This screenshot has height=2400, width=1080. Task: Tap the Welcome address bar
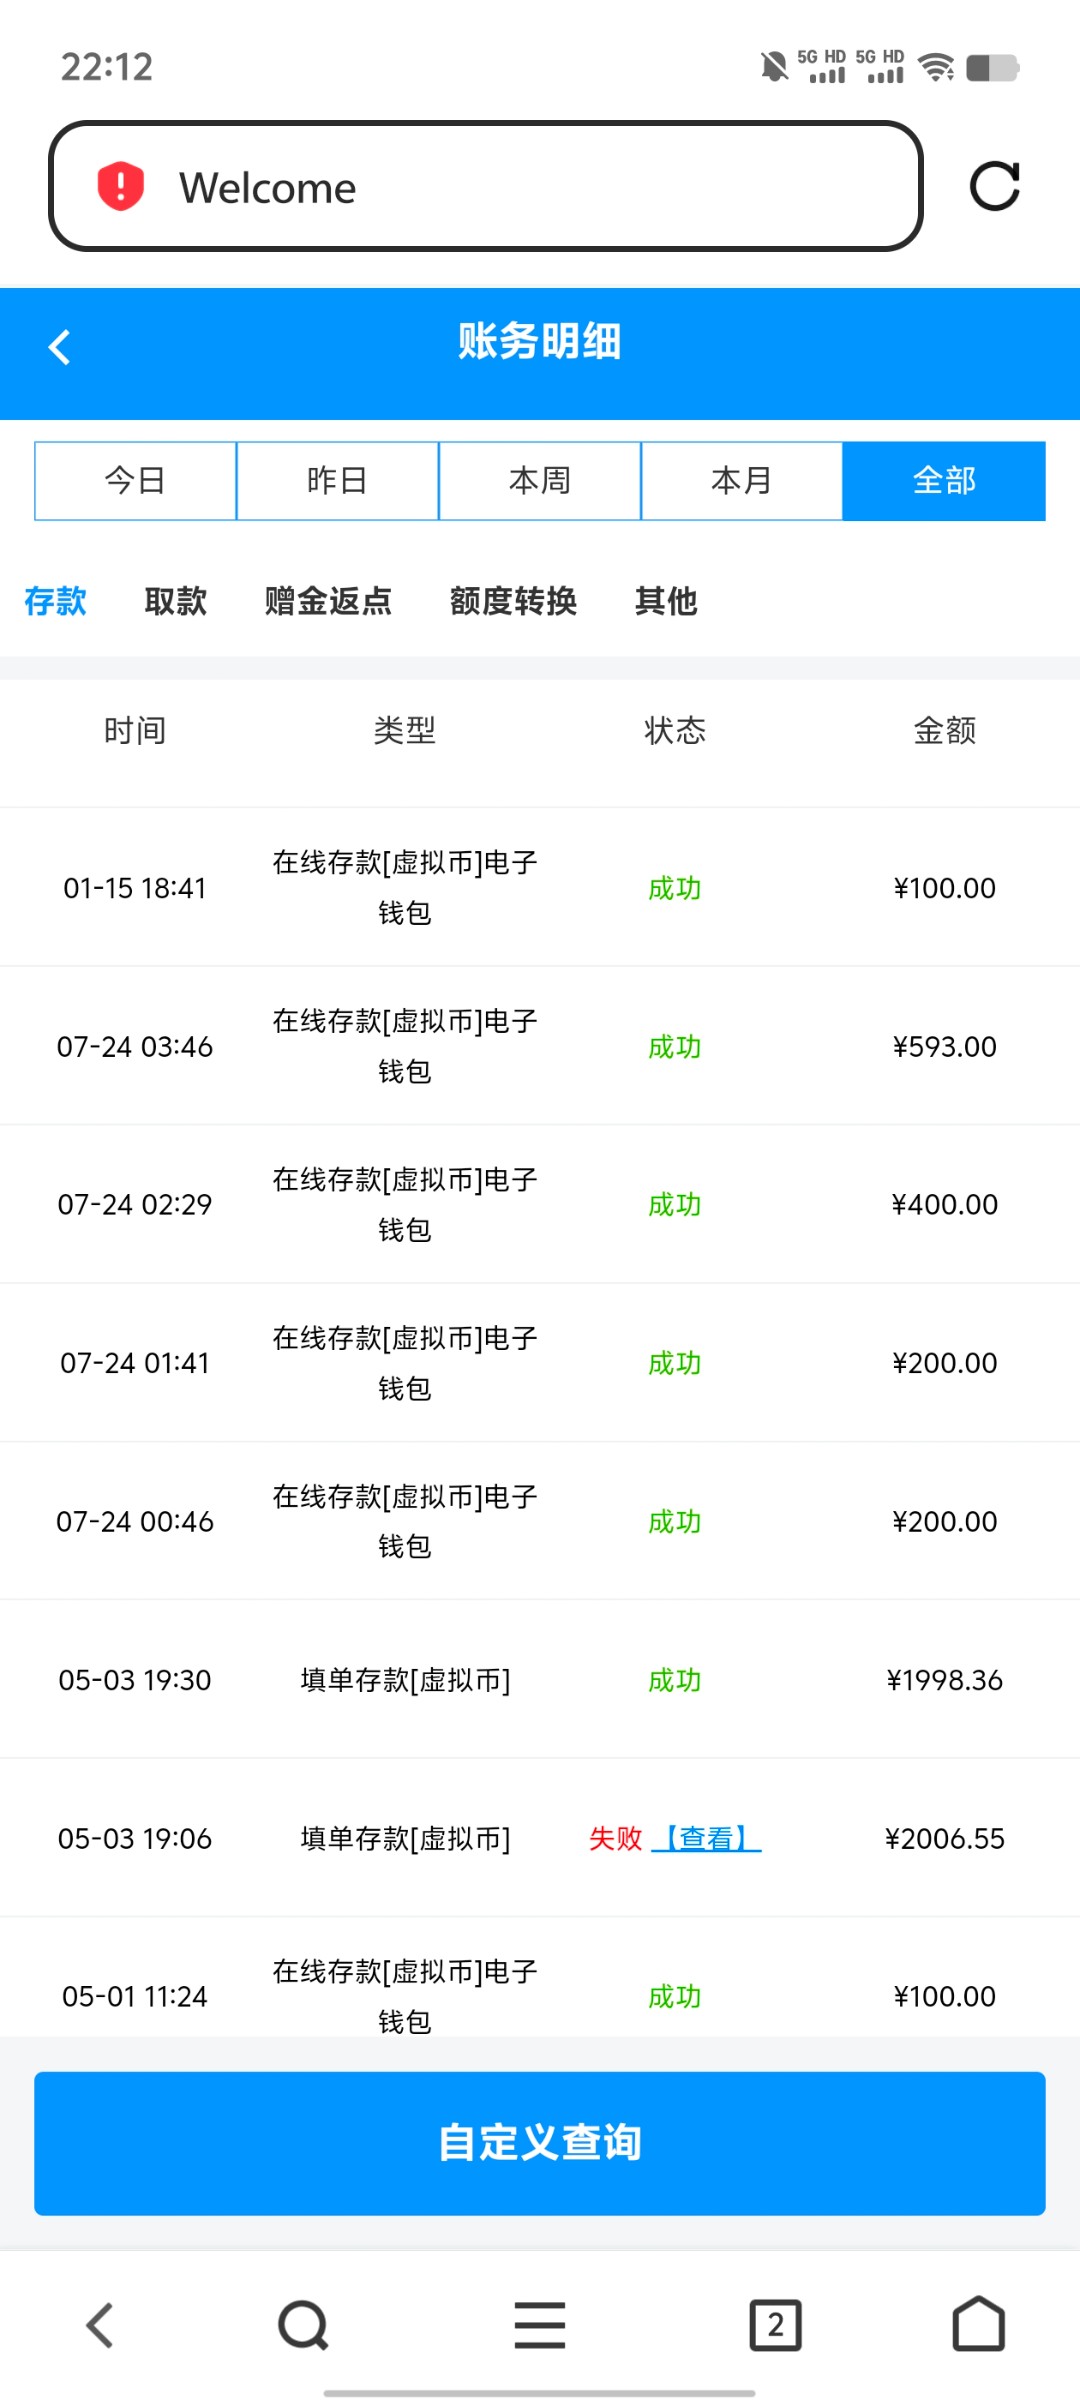point(485,187)
